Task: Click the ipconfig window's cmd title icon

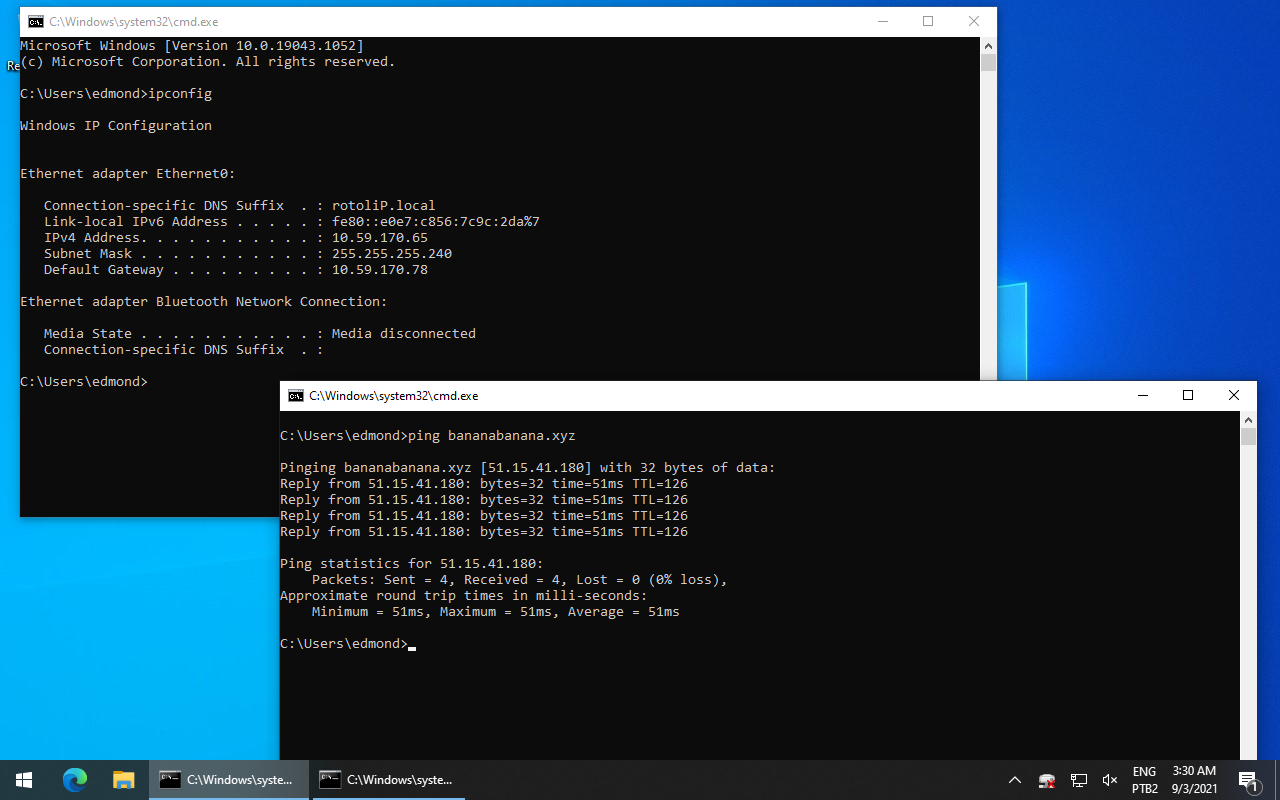Action: 36,22
